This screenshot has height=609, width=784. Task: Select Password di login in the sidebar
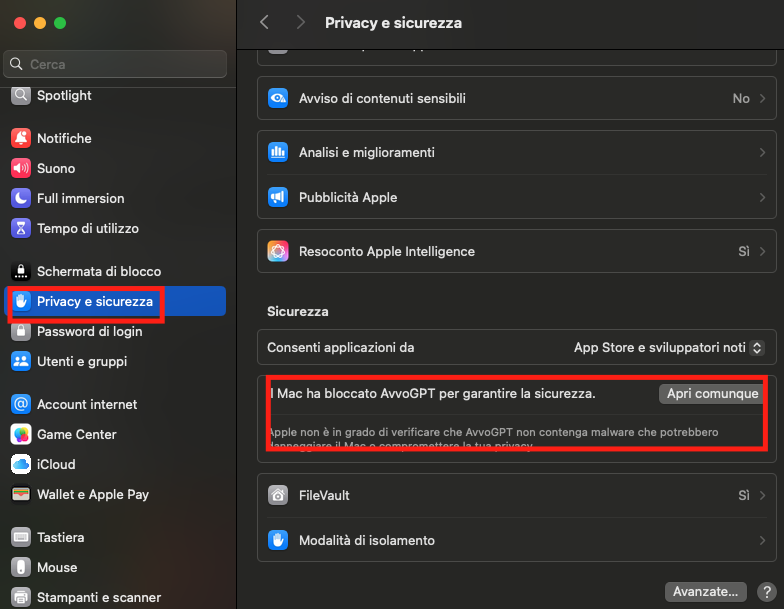(89, 331)
